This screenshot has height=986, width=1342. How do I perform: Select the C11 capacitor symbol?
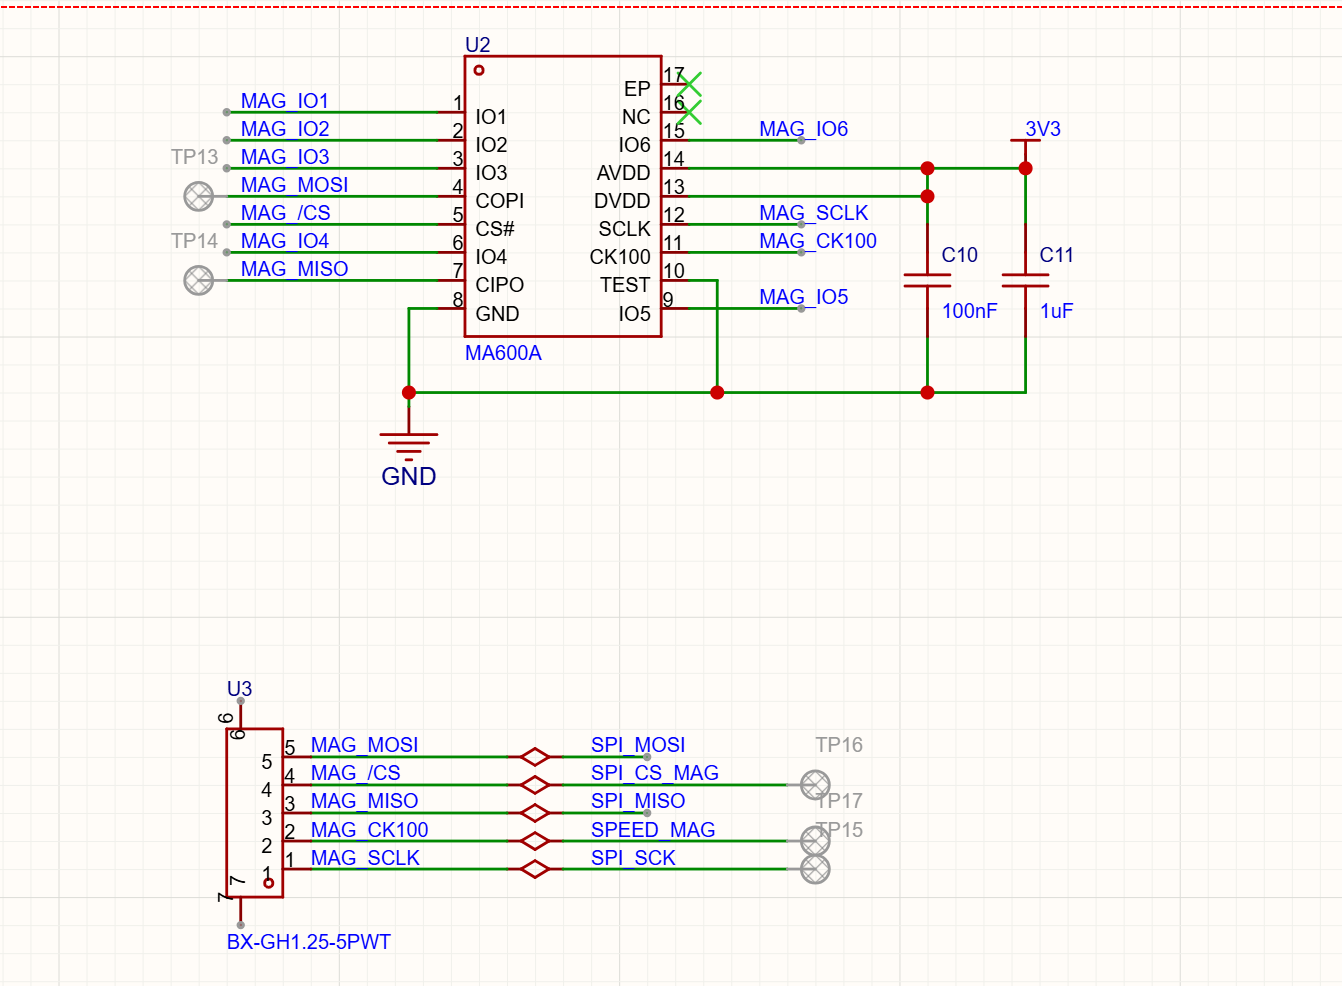(1025, 280)
